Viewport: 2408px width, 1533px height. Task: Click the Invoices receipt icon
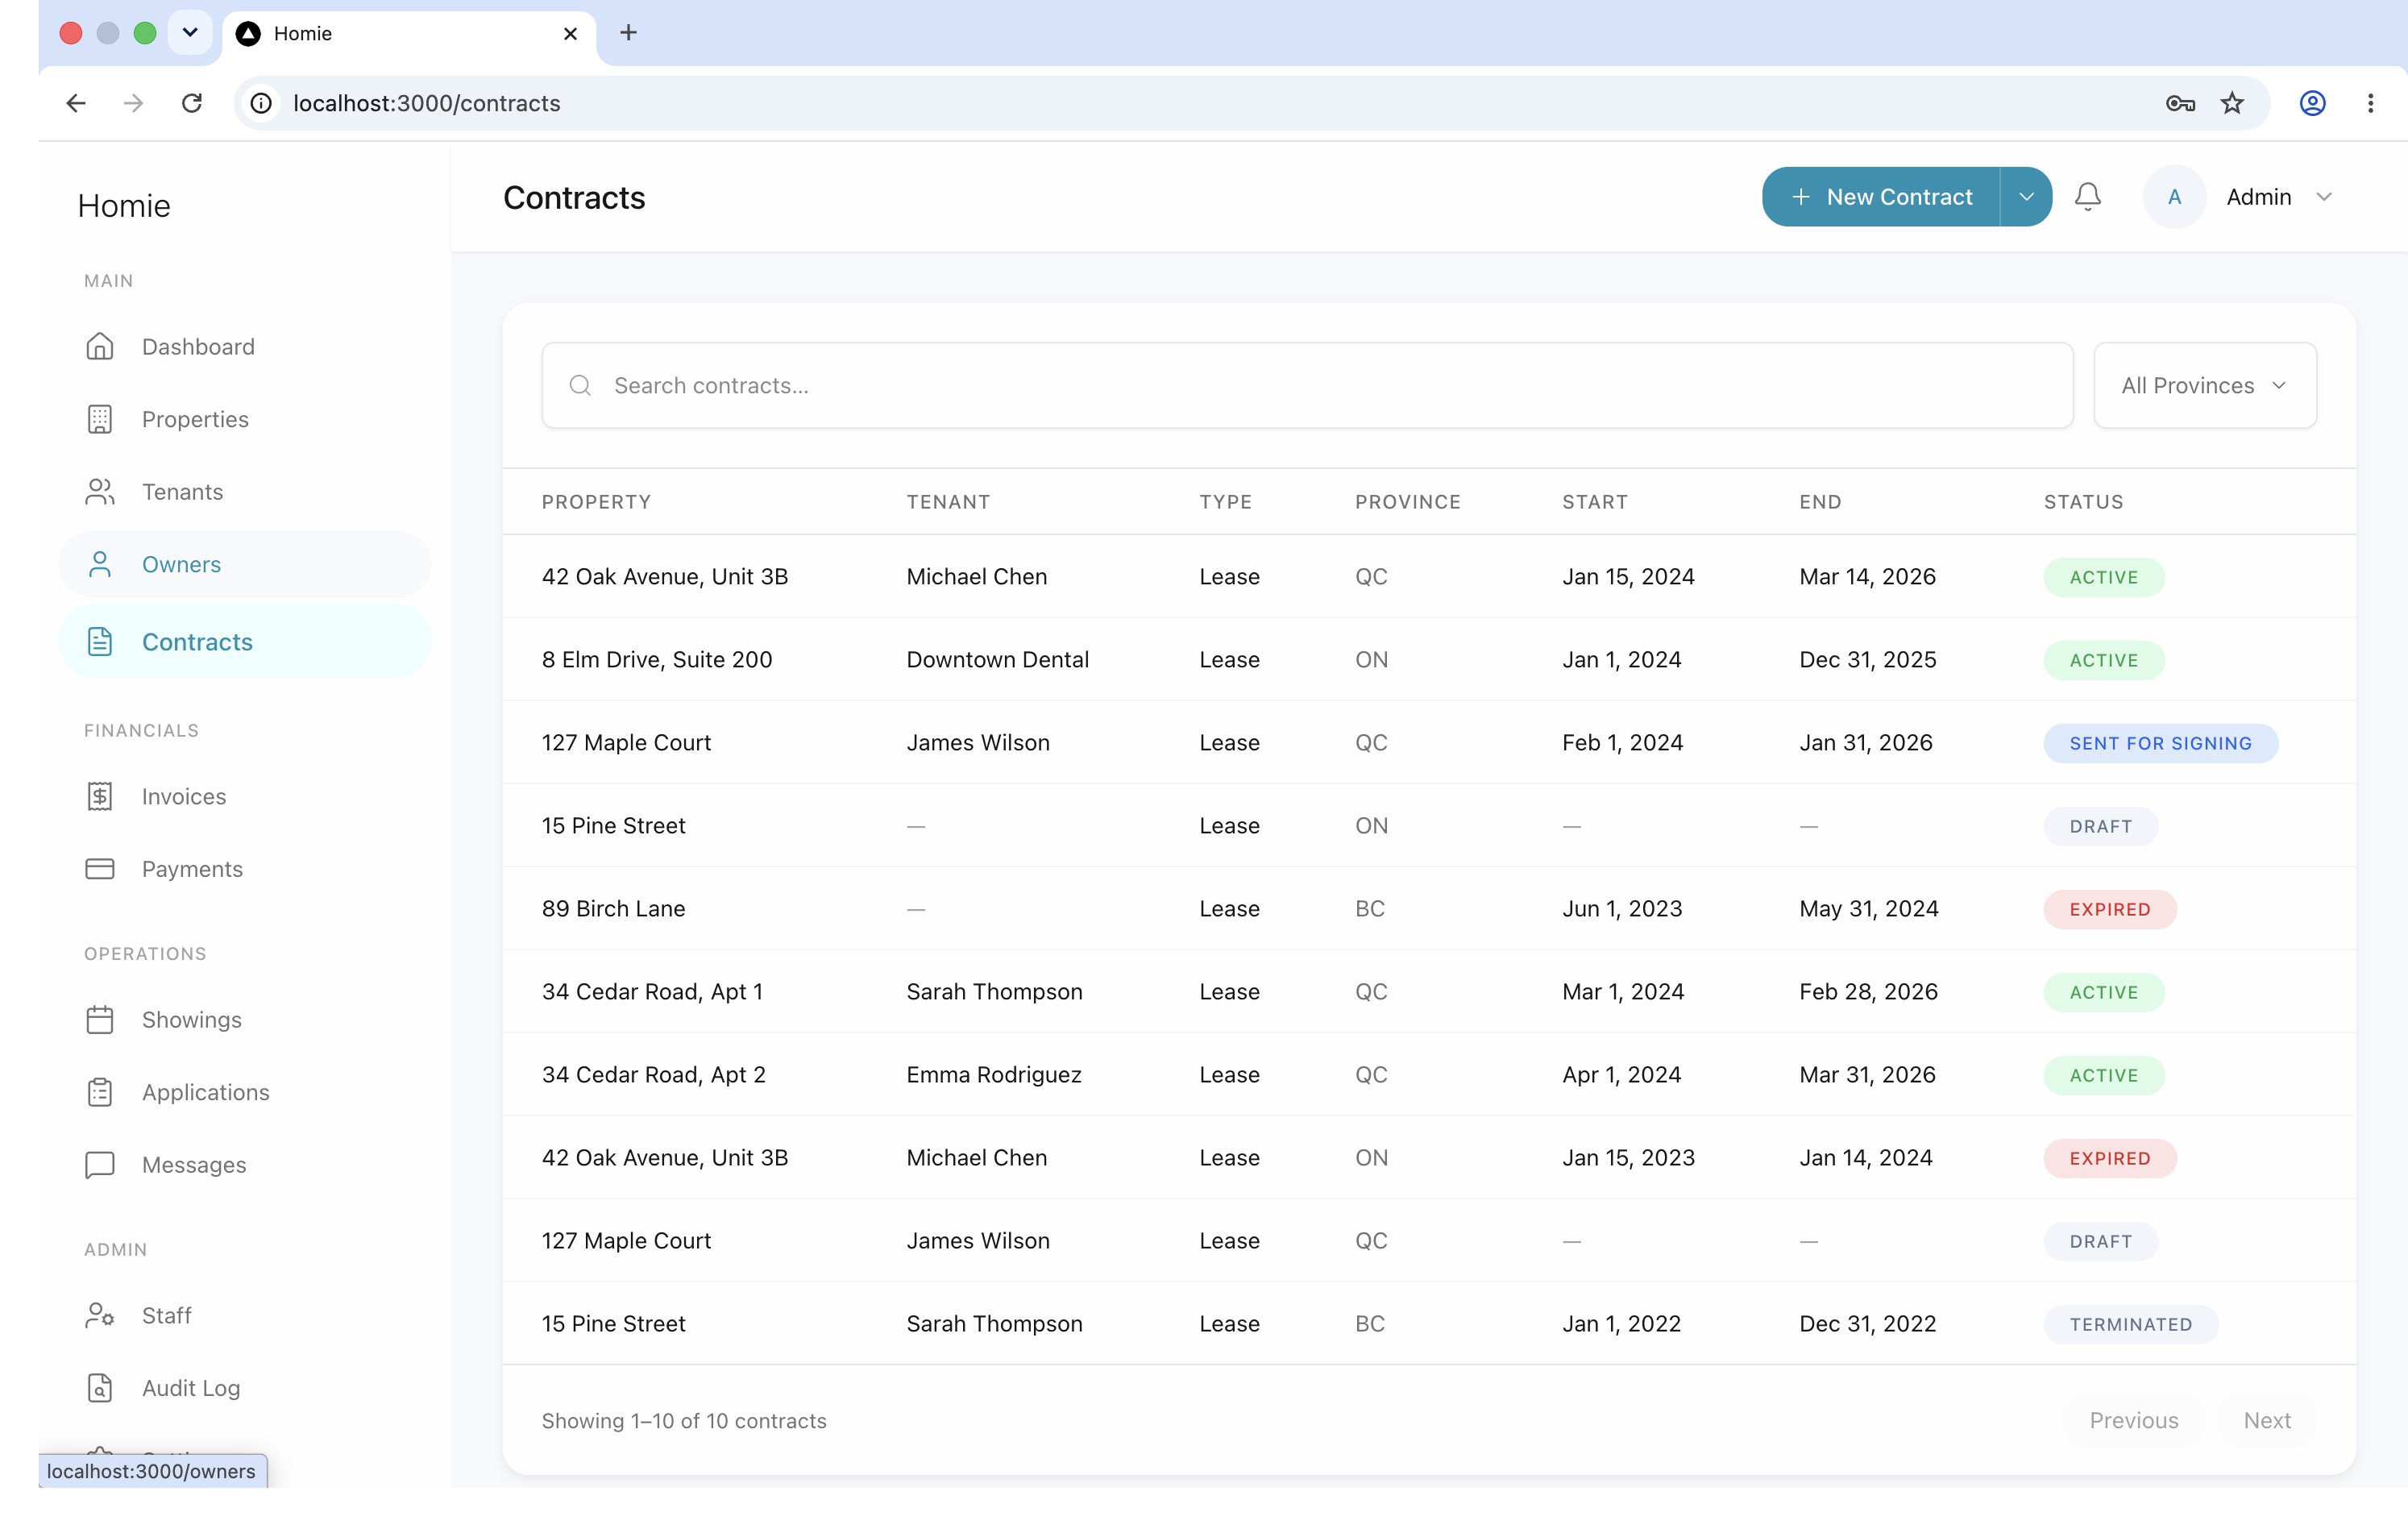click(x=100, y=796)
